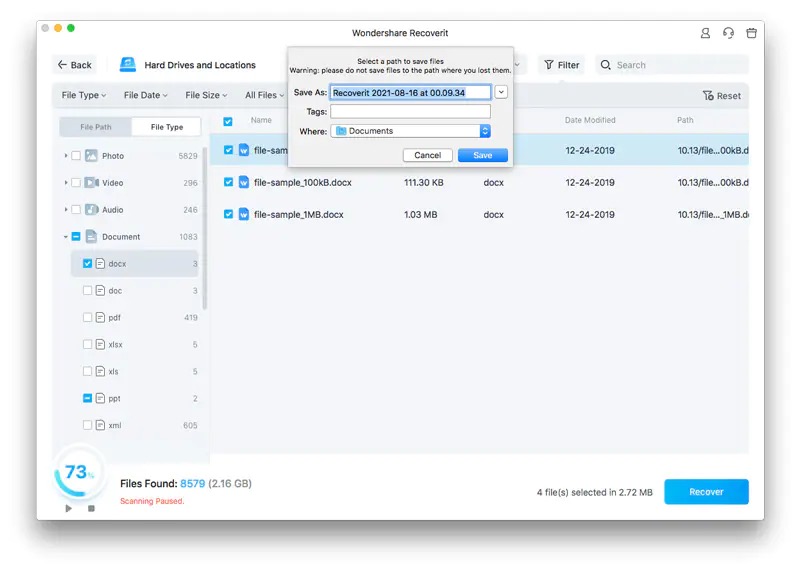The image size is (800, 571).
Task: Click the Filter funnel icon
Action: (548, 65)
